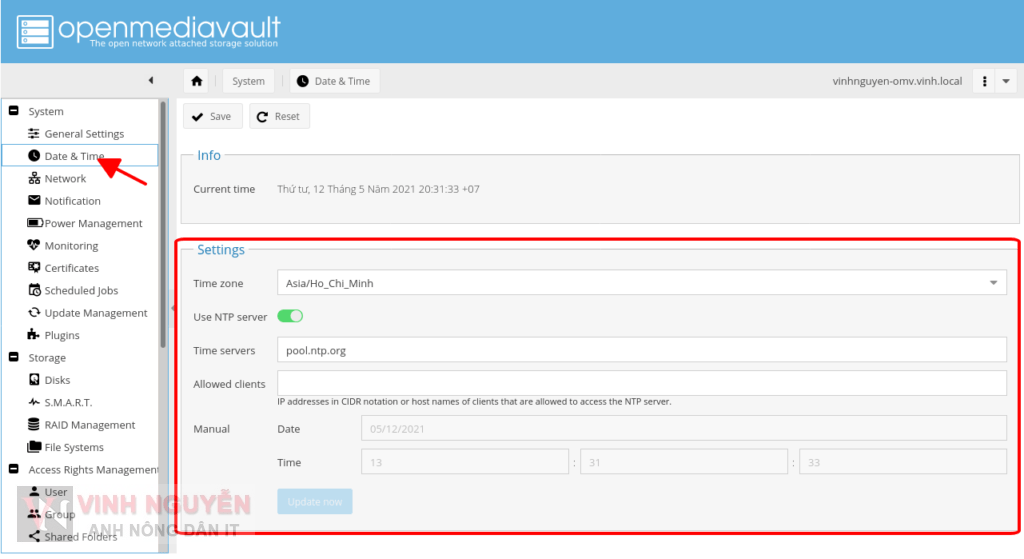Disable the Use NTP server toggle
The image size is (1024, 559).
point(290,317)
